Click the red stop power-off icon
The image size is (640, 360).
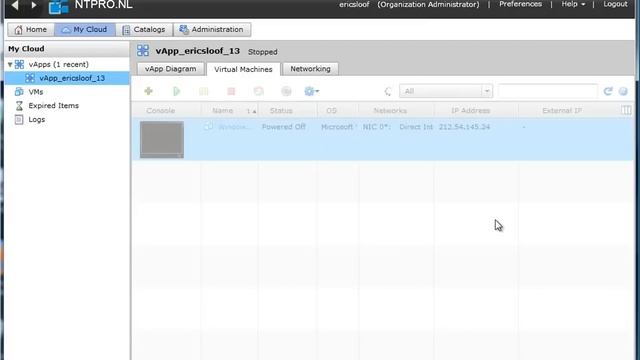pyautogui.click(x=231, y=91)
